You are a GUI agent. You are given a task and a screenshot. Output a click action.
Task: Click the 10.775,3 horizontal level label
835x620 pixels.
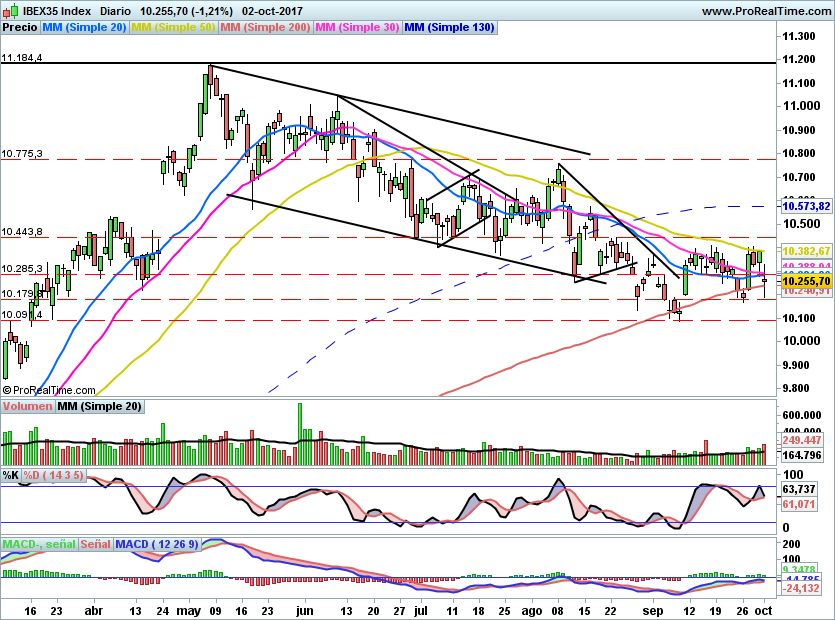[x=22, y=154]
